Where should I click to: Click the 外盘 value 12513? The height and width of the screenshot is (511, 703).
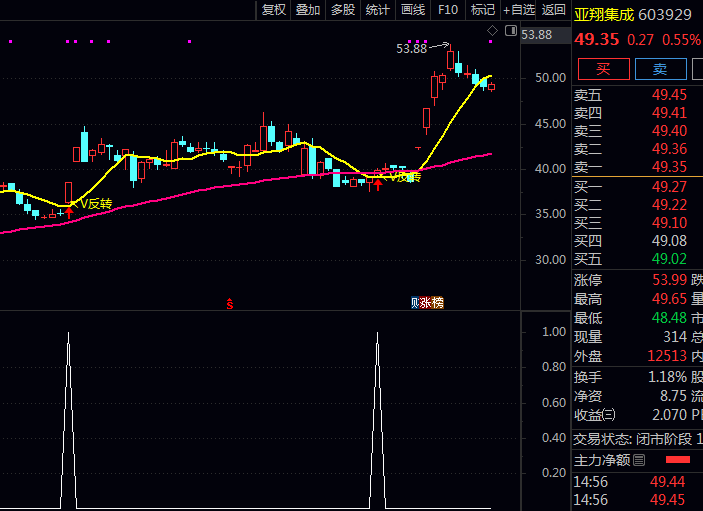point(667,356)
